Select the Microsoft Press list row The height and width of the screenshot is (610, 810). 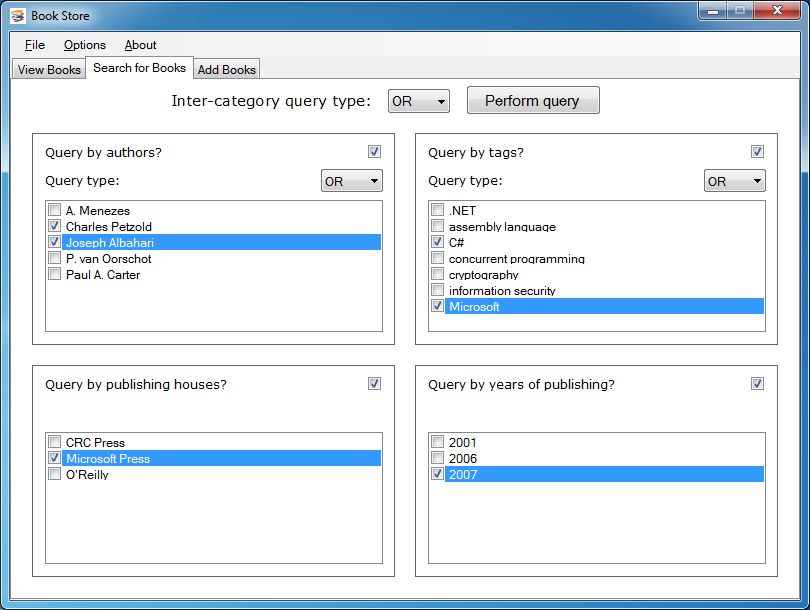222,459
